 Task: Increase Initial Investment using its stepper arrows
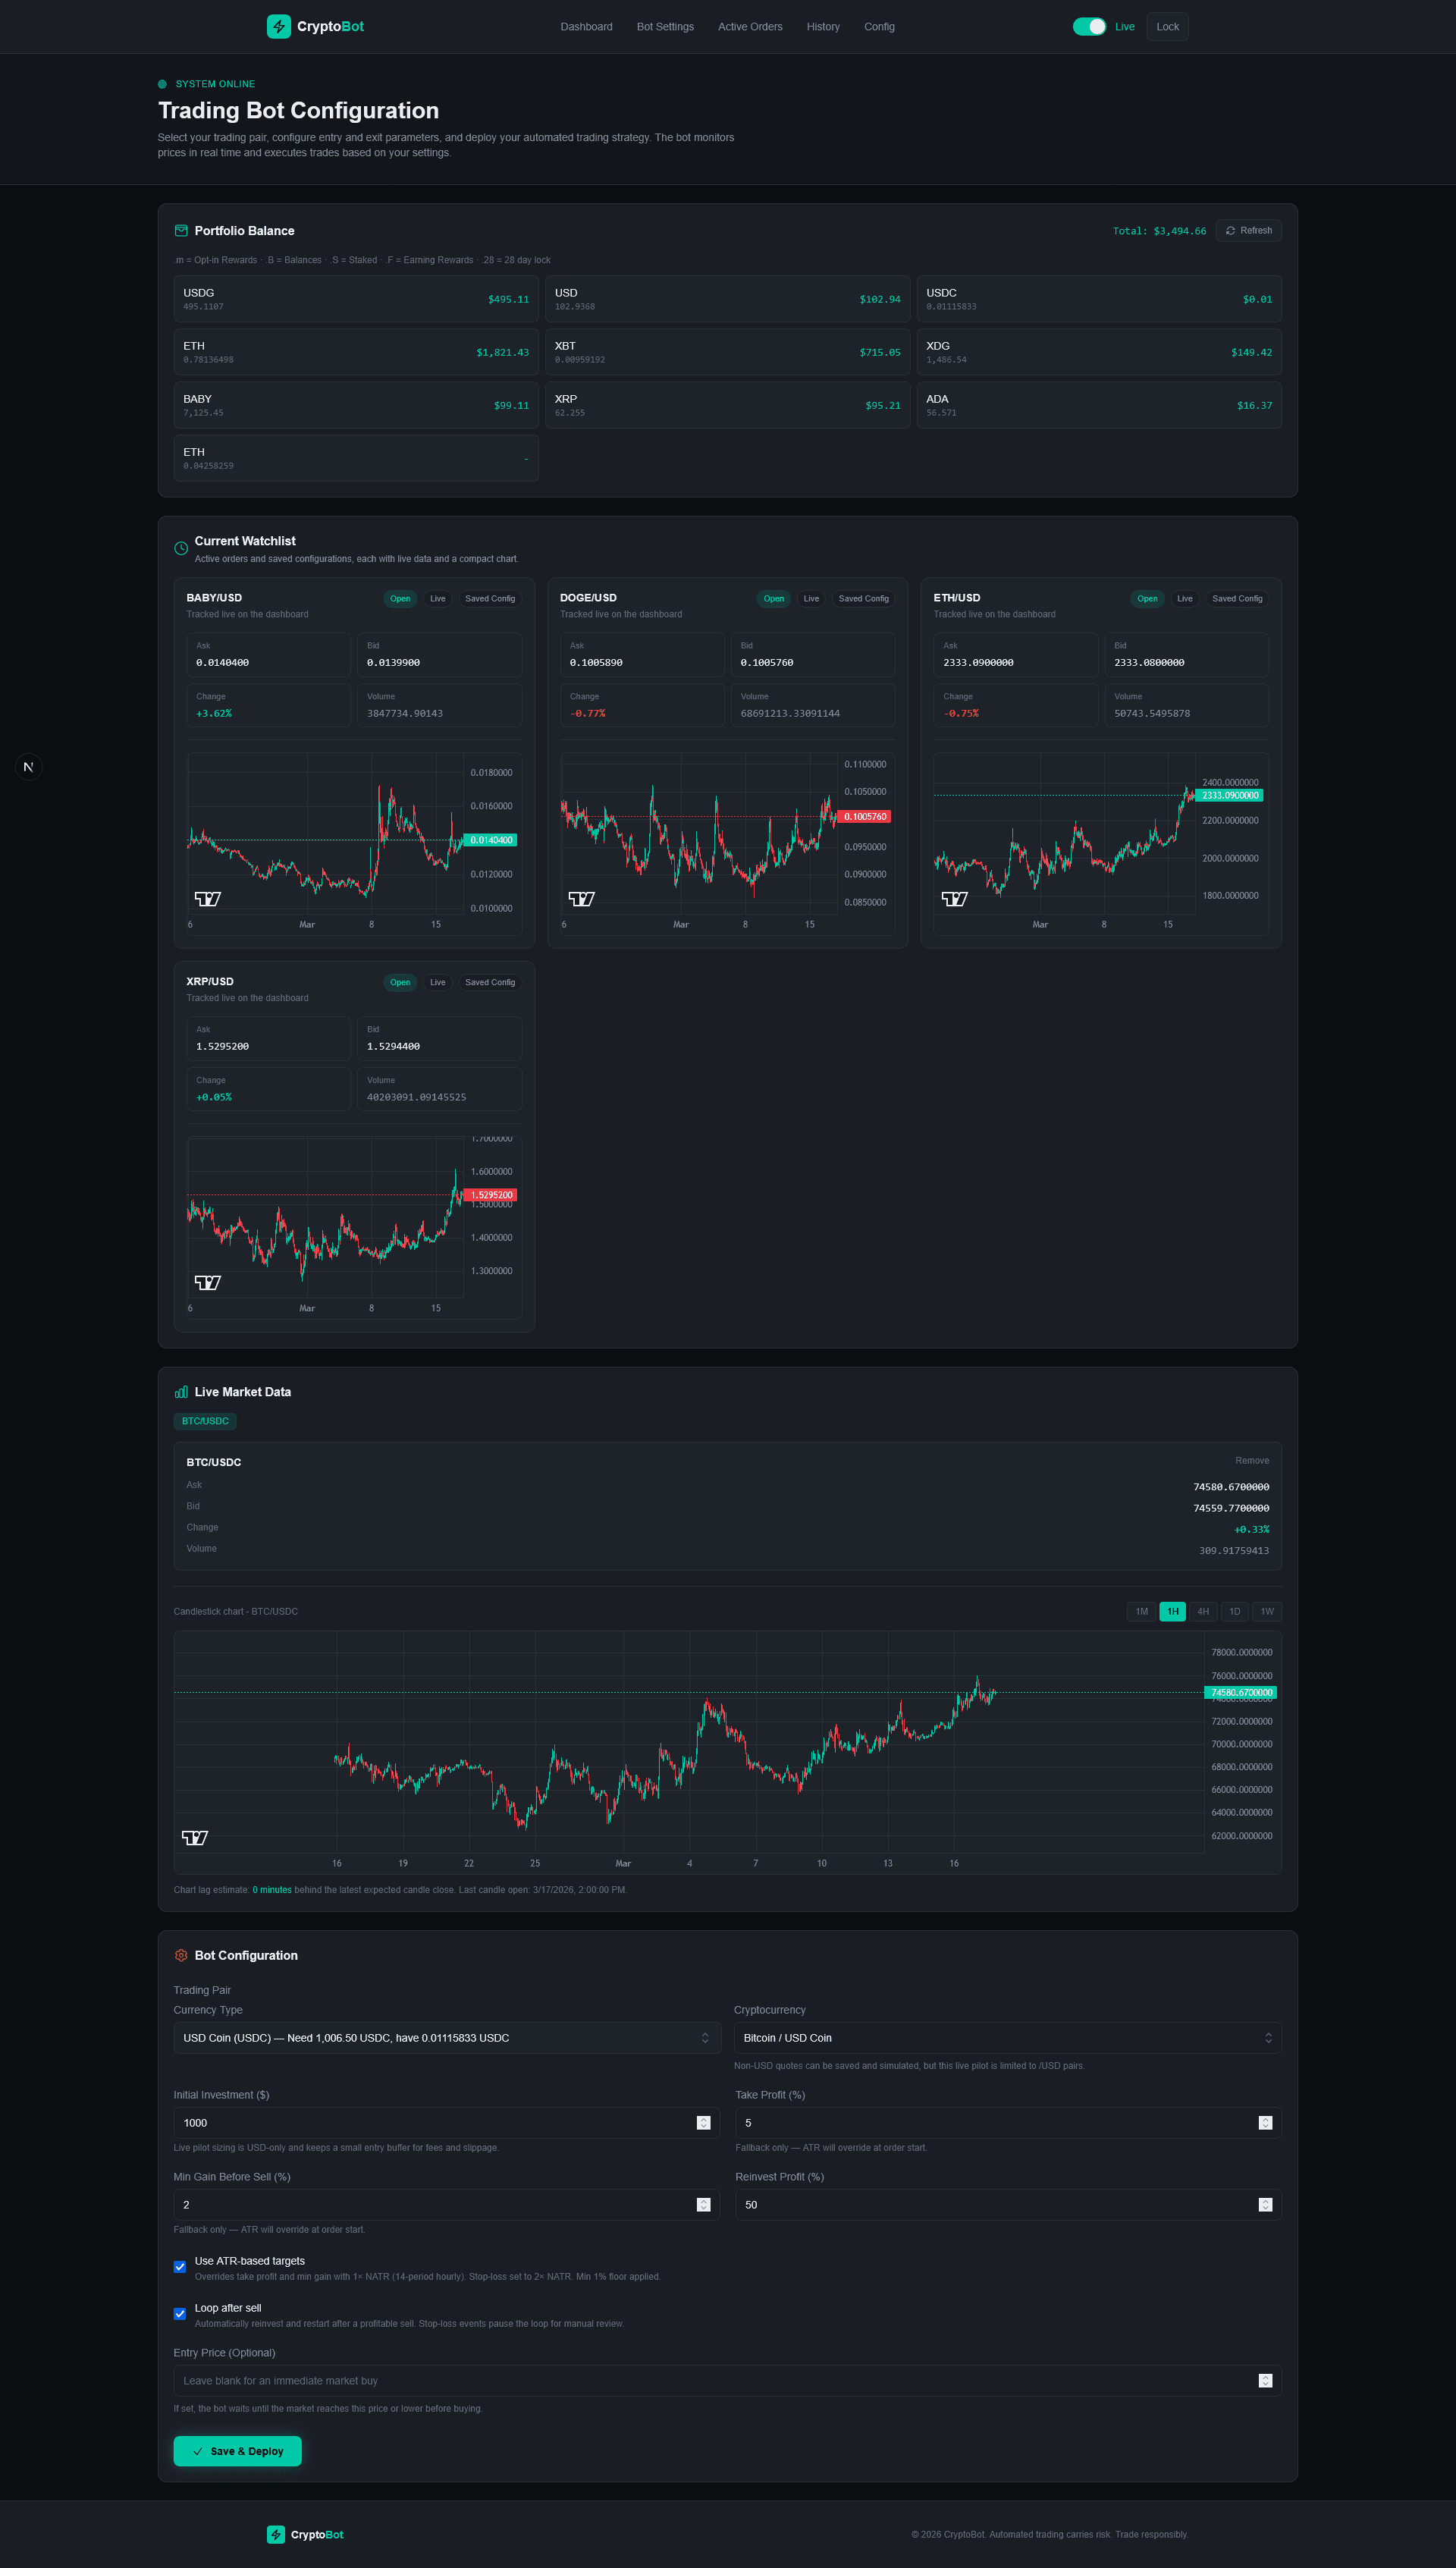point(703,2118)
